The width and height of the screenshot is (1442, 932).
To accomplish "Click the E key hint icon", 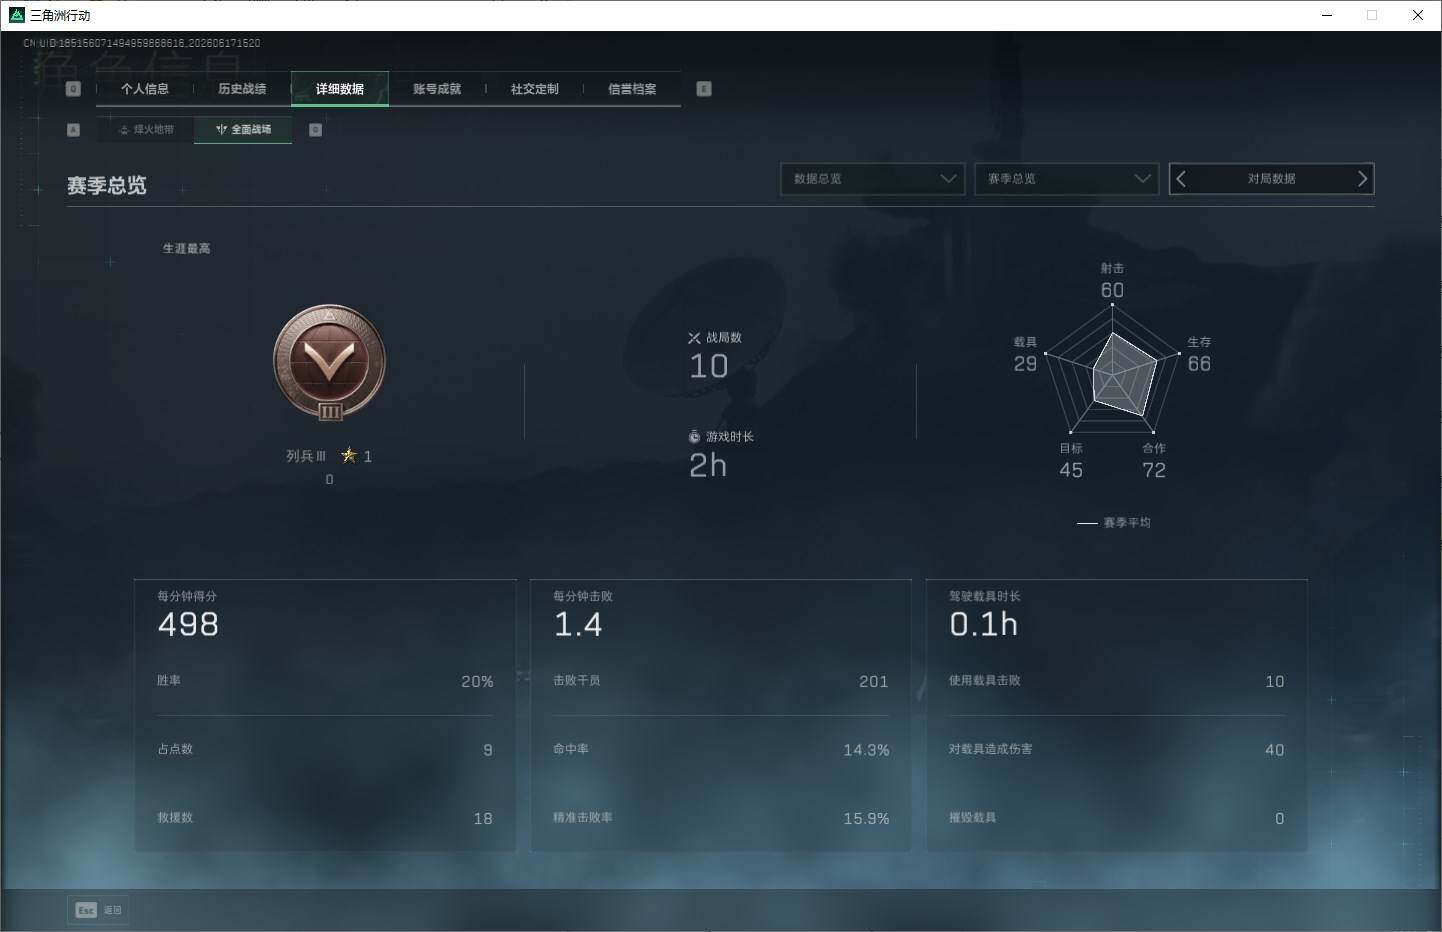I will (704, 89).
